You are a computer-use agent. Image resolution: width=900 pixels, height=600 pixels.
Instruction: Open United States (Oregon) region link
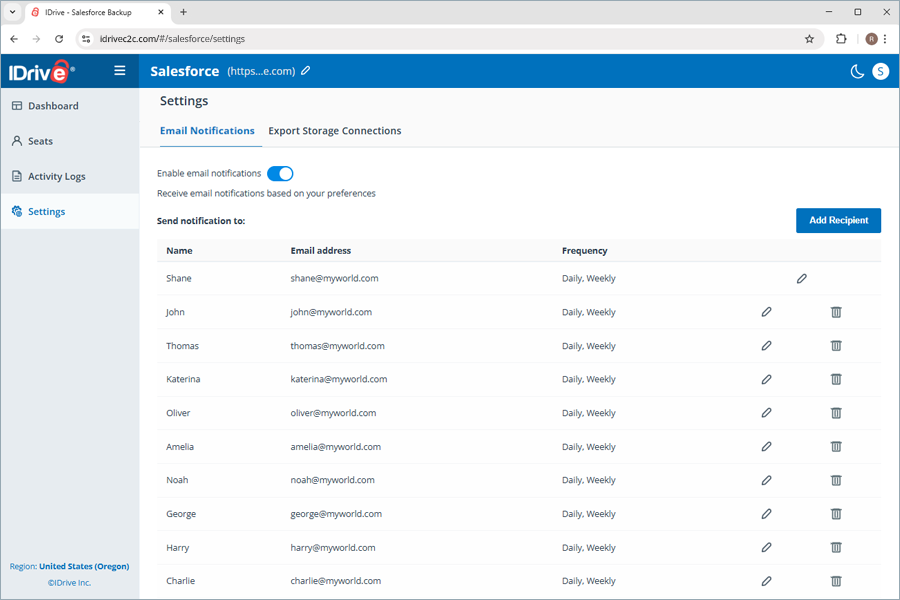84,566
